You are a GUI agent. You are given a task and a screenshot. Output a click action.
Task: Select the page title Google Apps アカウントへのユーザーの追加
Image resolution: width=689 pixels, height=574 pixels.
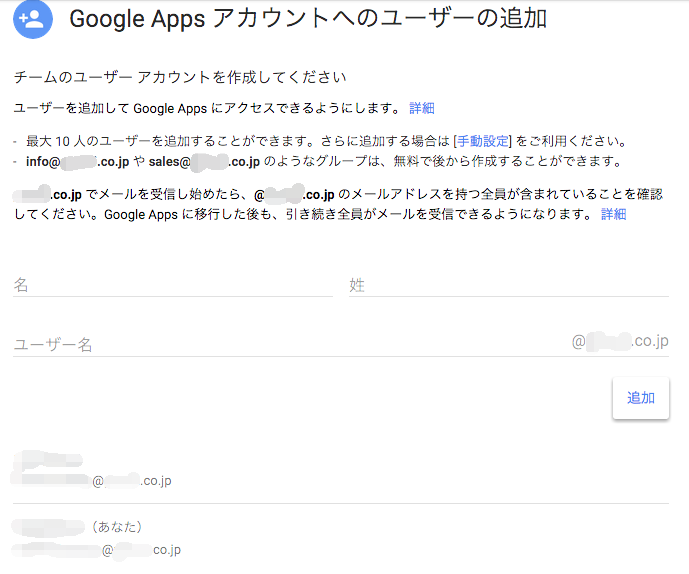tap(308, 19)
